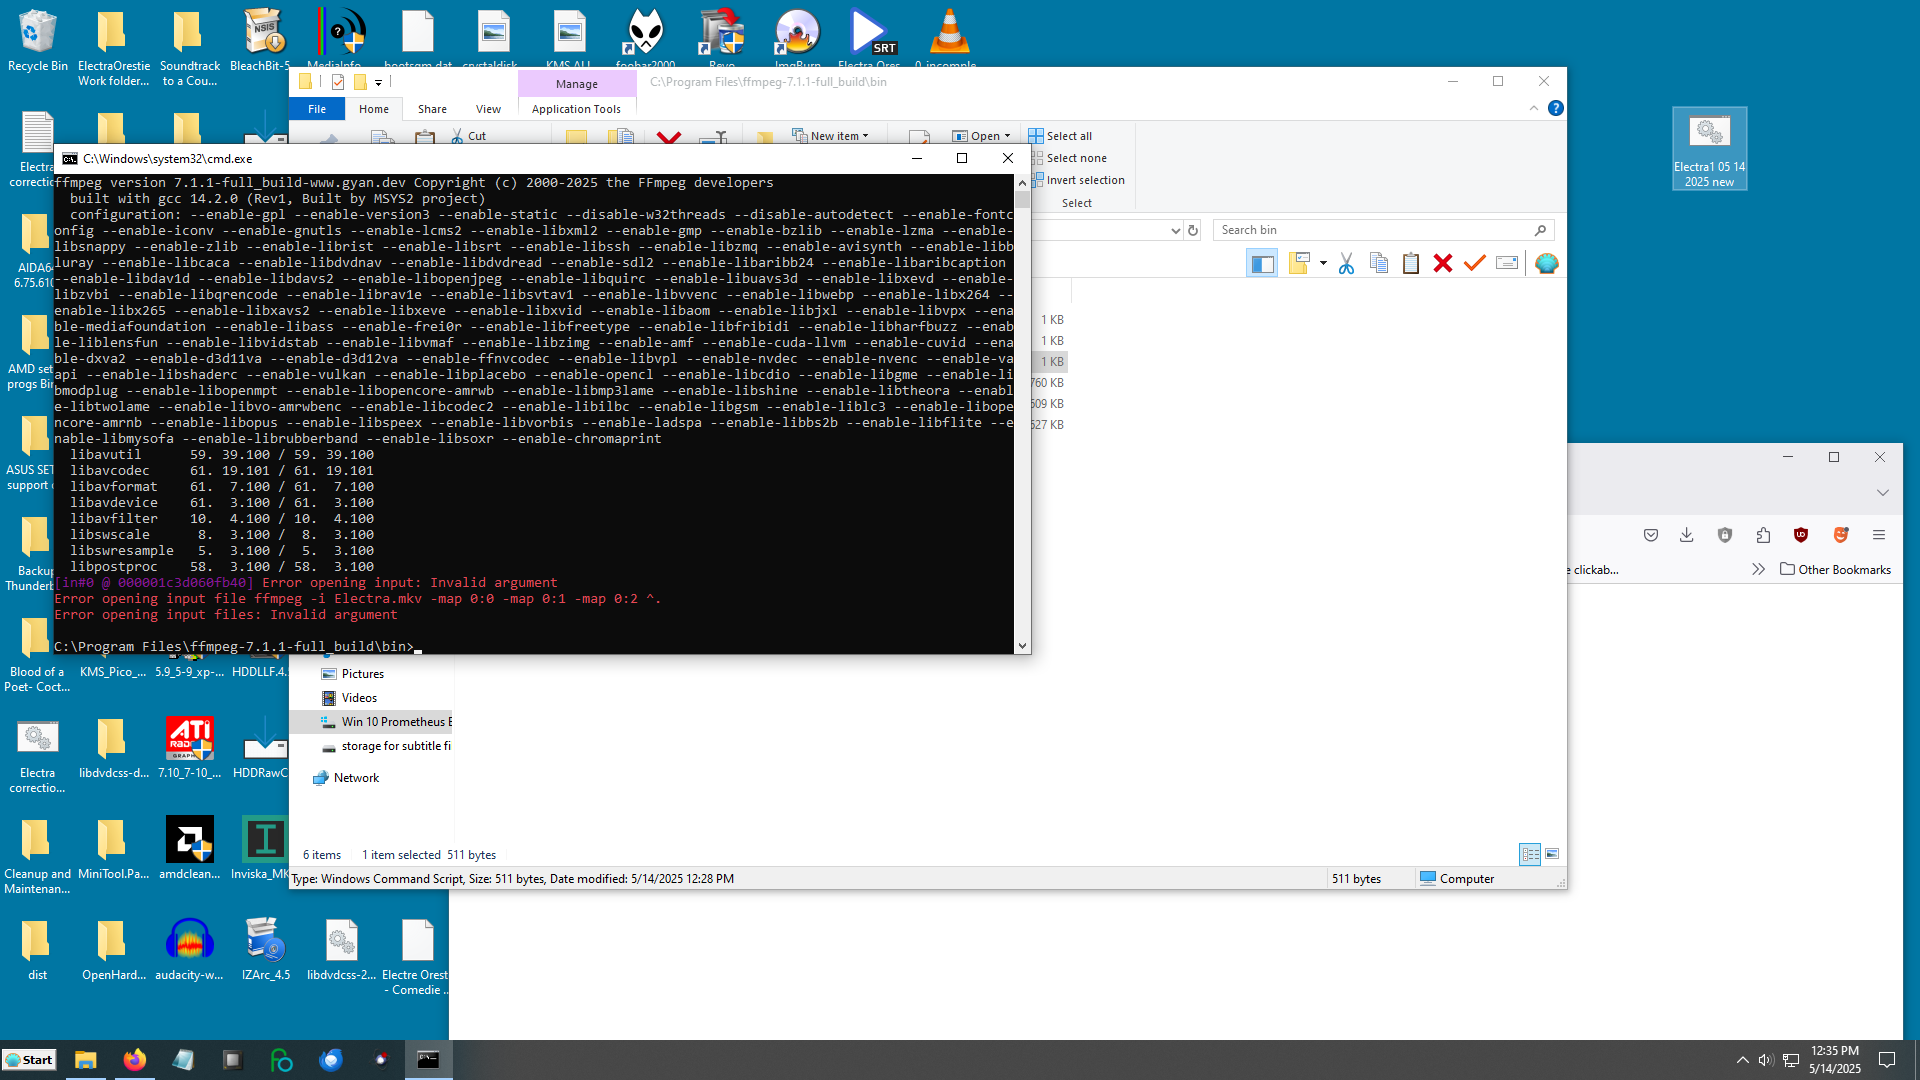1920x1080 pixels.
Task: Open the notification center icon
Action: tap(1887, 1060)
